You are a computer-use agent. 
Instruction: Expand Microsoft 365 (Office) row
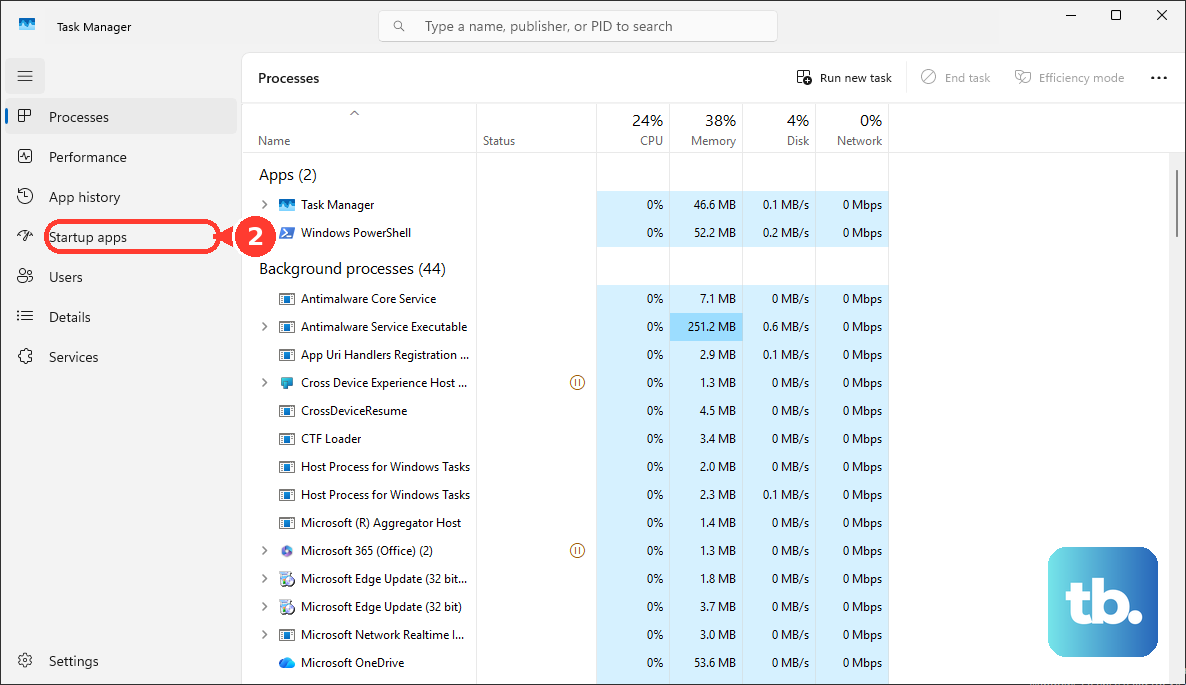pyautogui.click(x=264, y=550)
